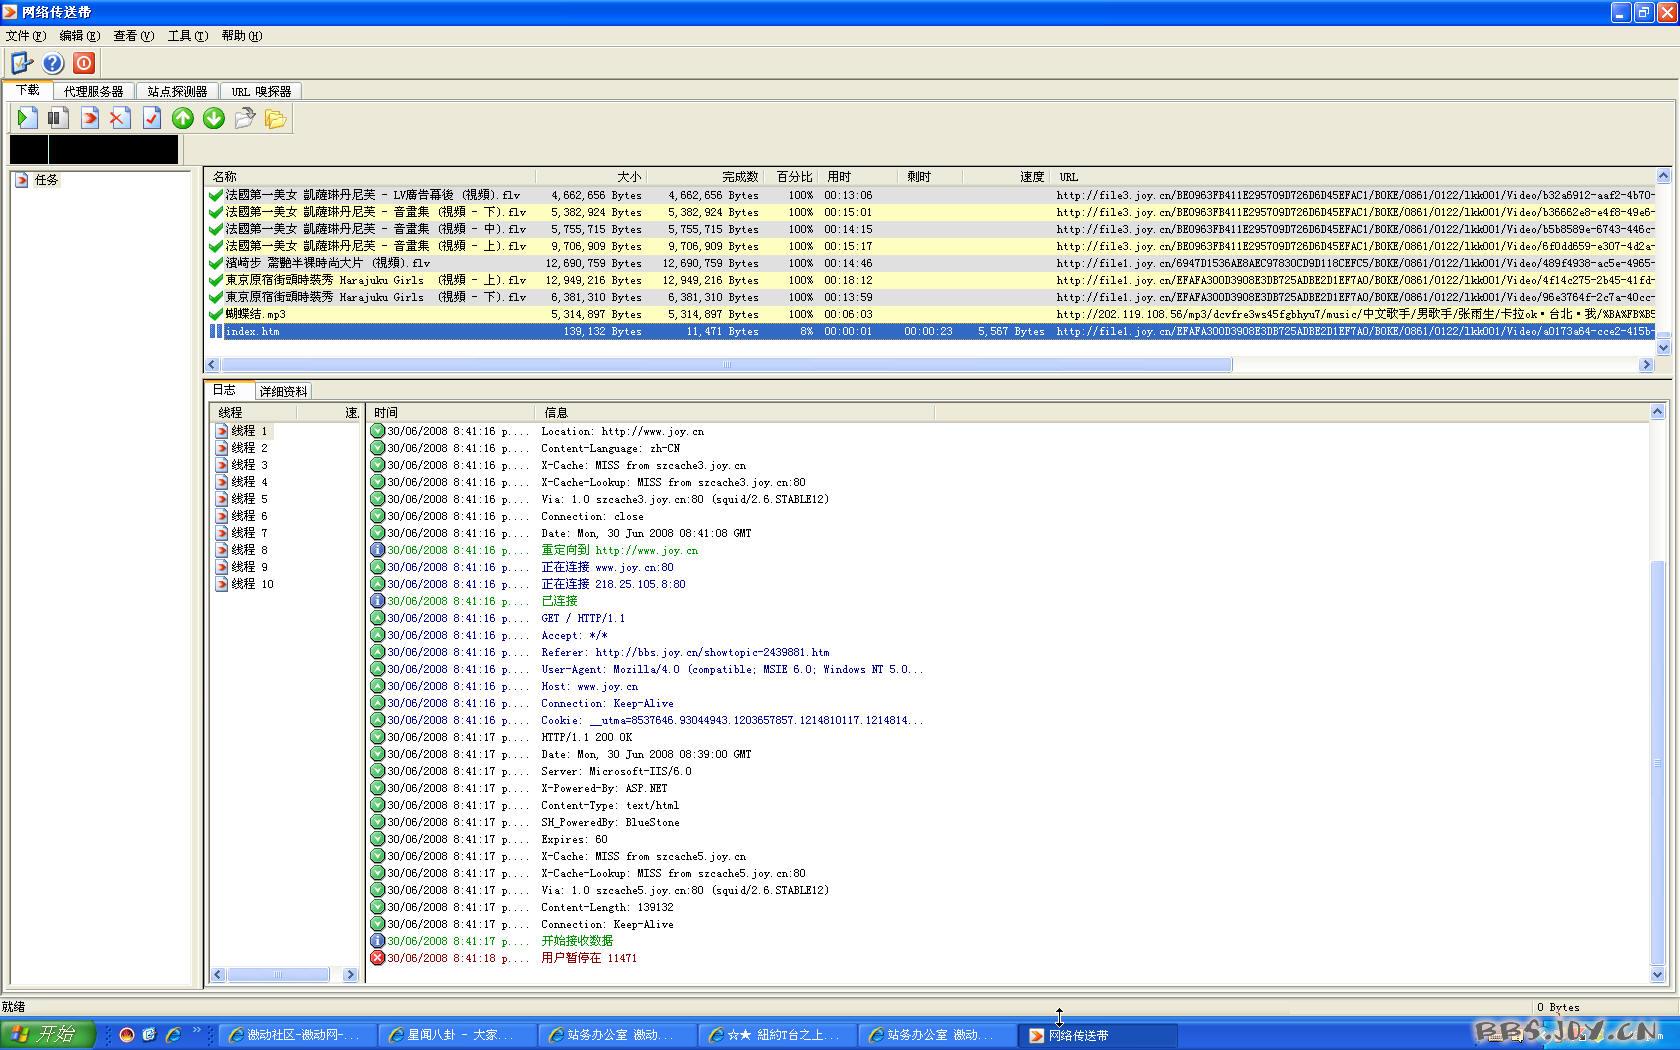Click thread list scroll right arrow
Screen dimensions: 1680x1050
click(x=350, y=974)
